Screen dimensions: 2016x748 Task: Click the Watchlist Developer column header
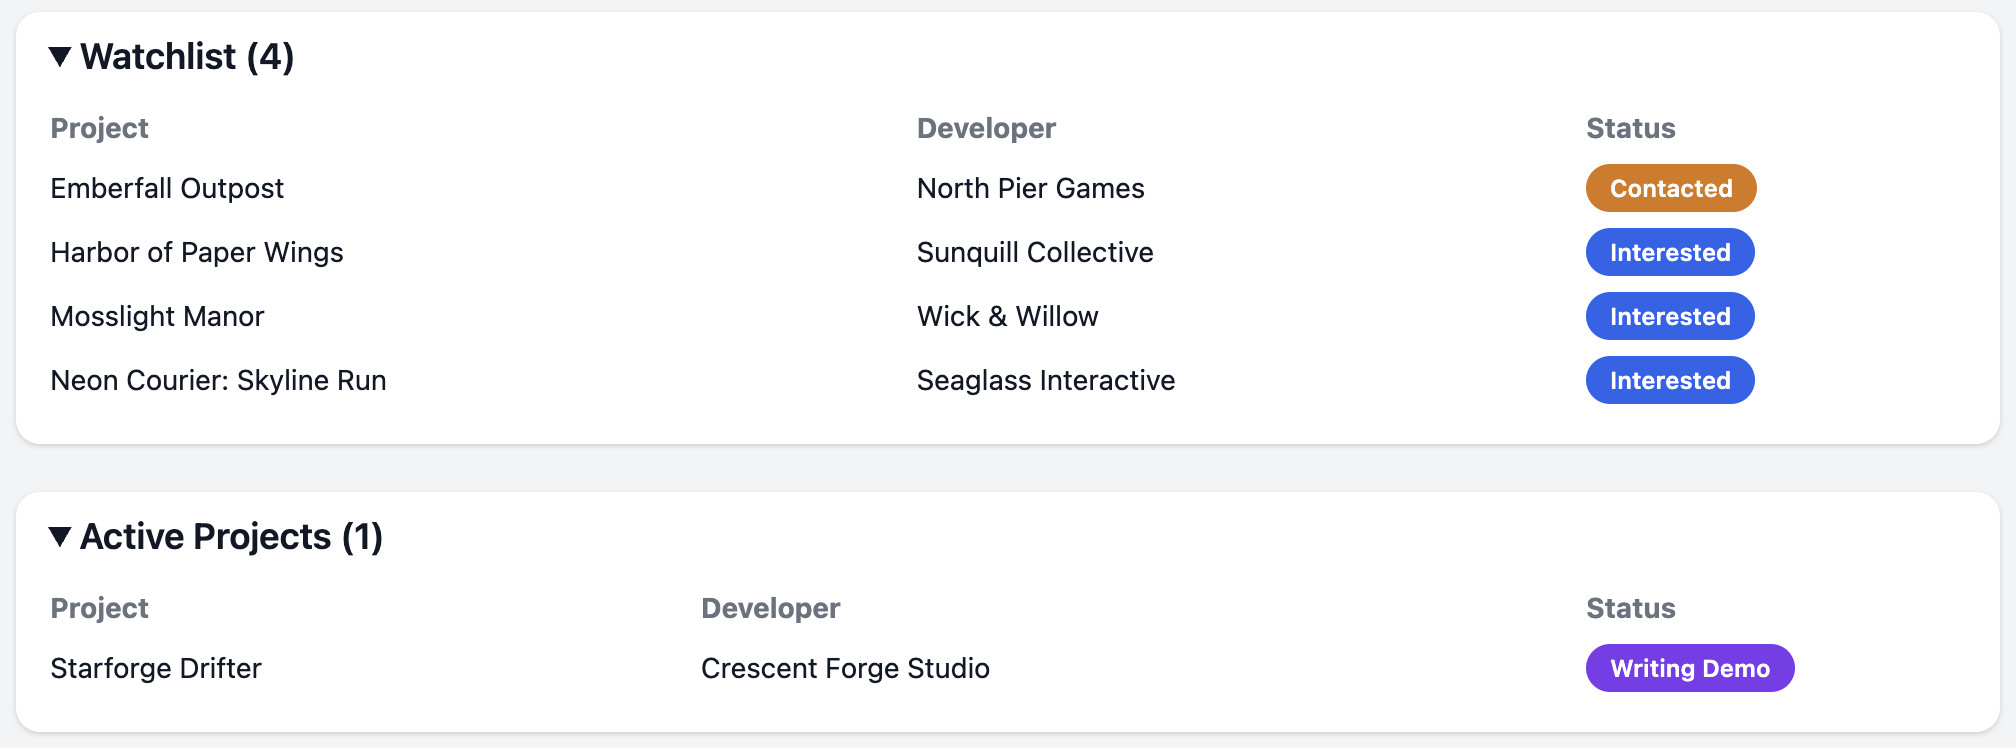(x=986, y=128)
